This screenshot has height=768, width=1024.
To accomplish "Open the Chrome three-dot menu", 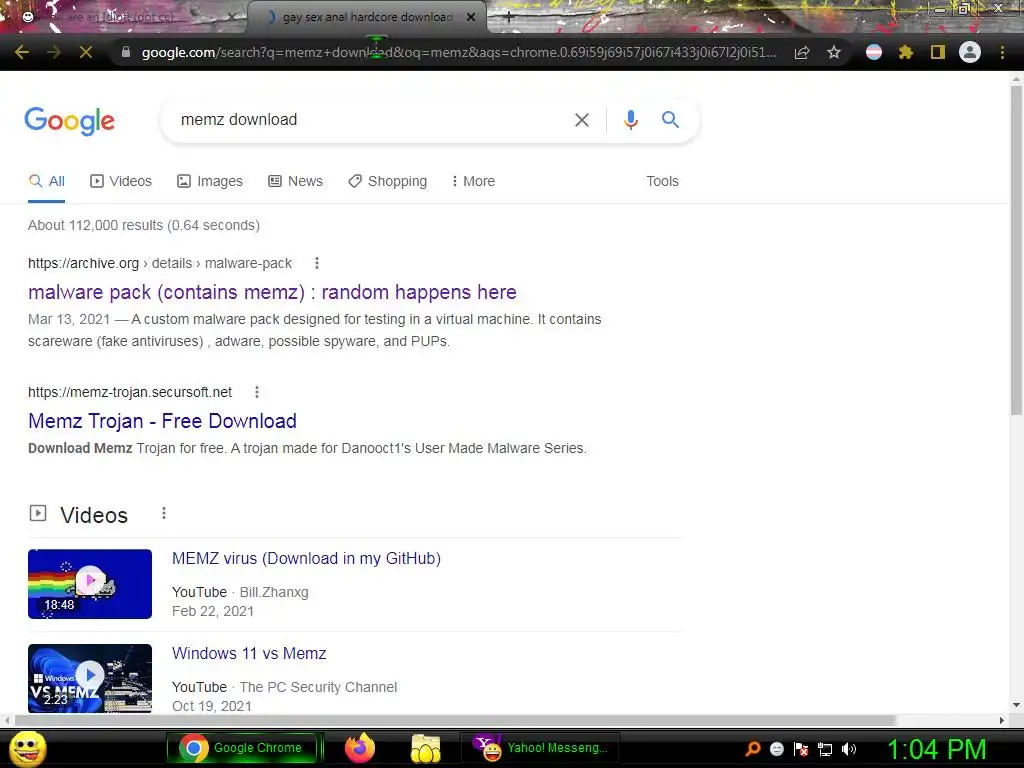I will tap(1002, 52).
